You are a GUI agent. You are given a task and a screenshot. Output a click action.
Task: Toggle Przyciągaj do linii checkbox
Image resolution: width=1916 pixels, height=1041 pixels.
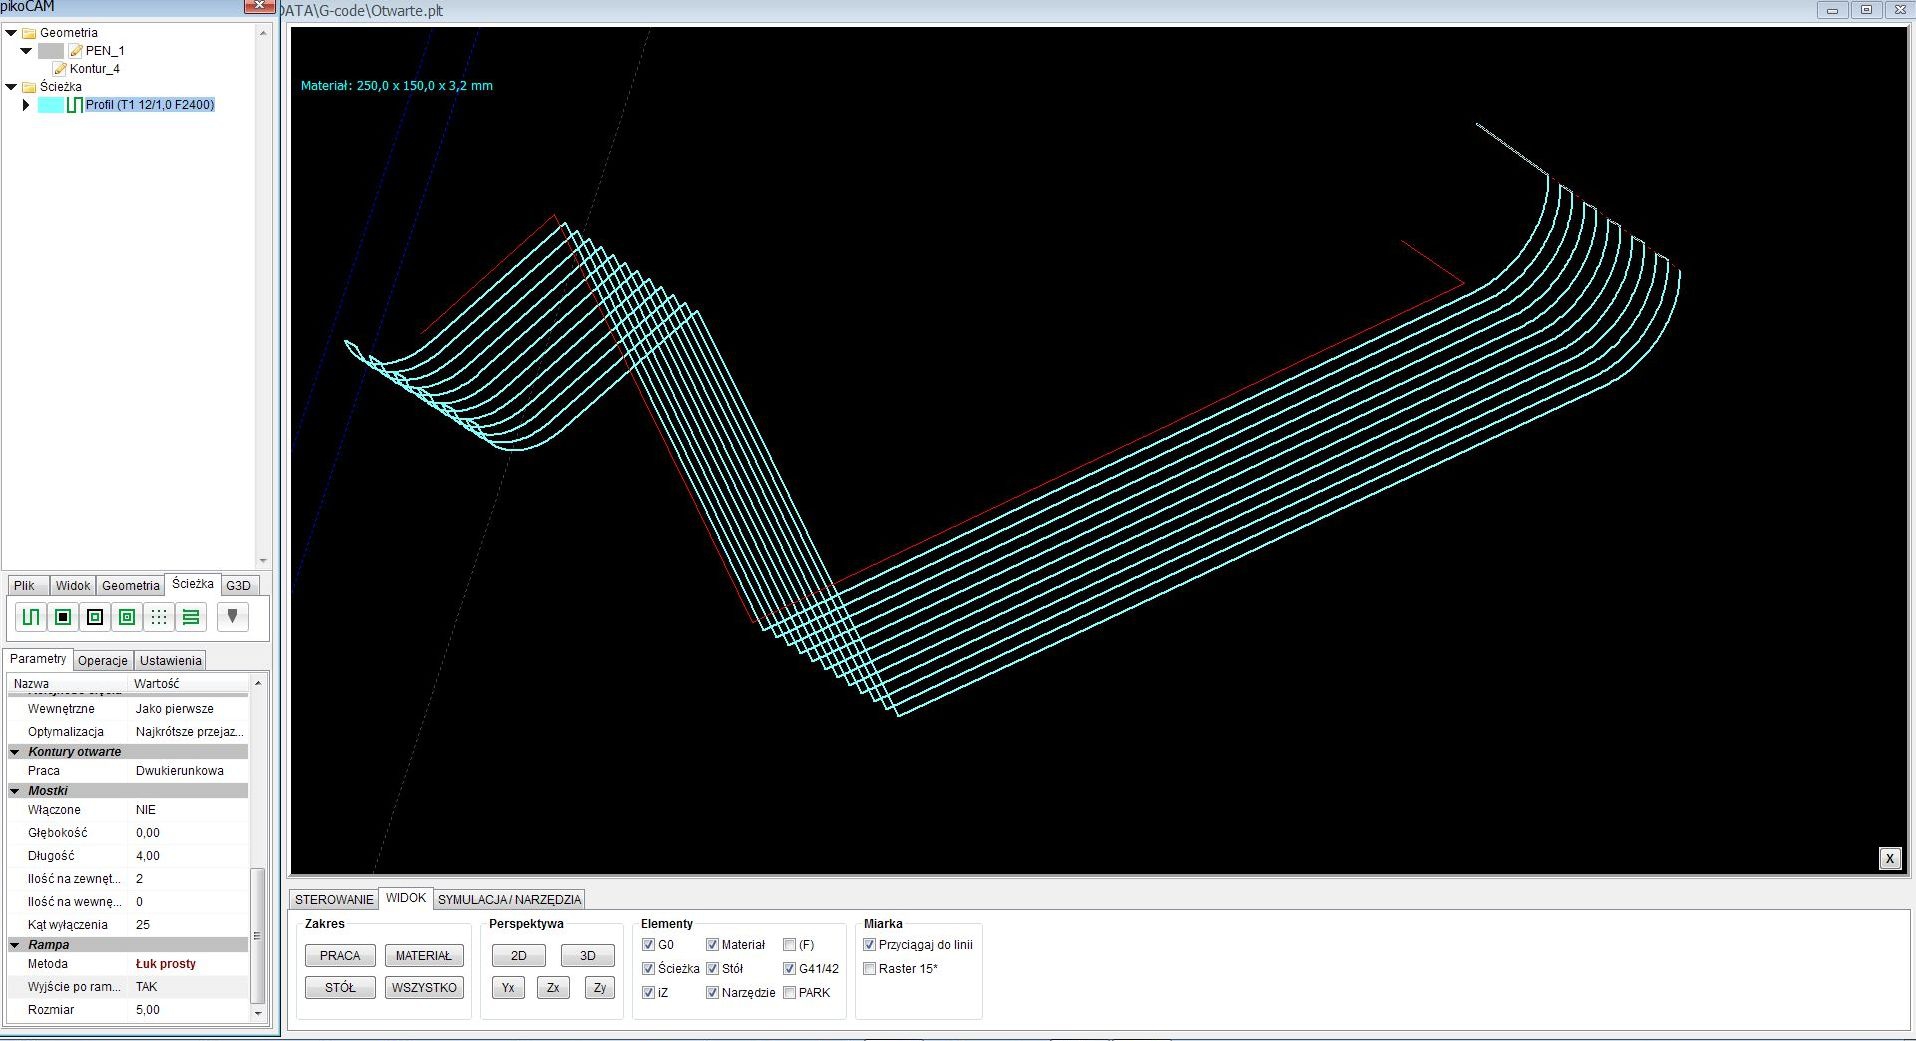869,945
